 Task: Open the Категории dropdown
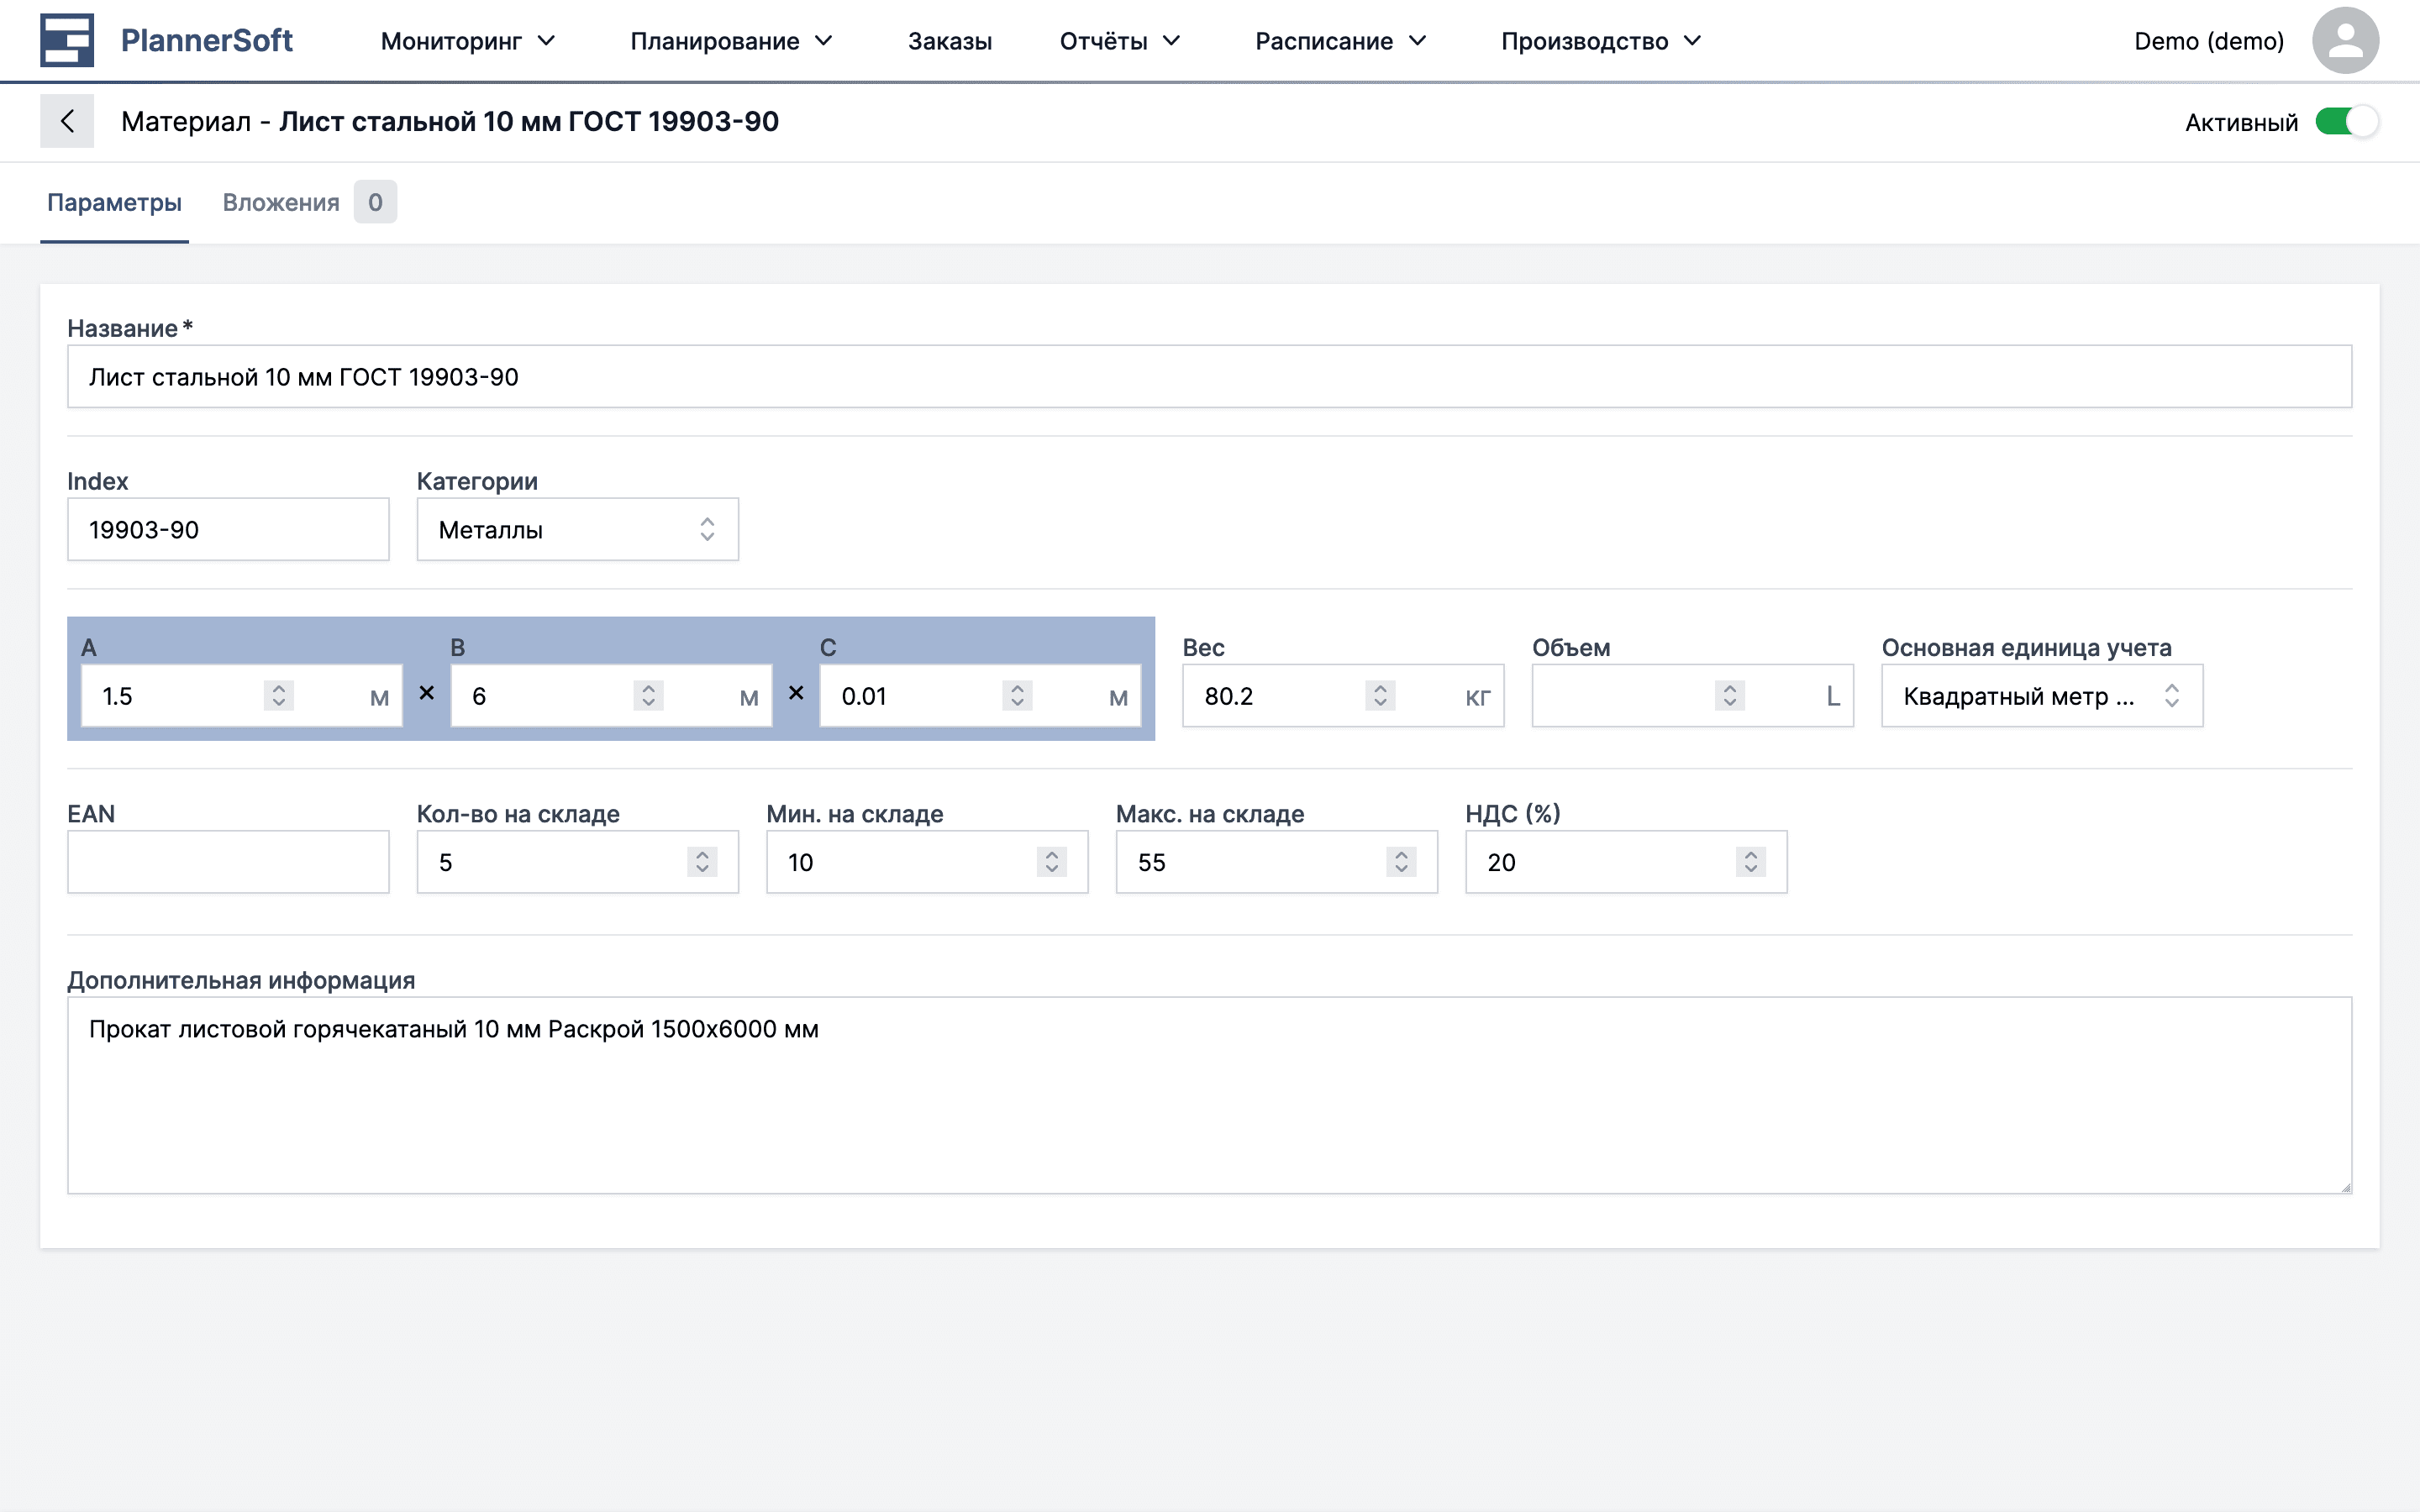pos(577,530)
